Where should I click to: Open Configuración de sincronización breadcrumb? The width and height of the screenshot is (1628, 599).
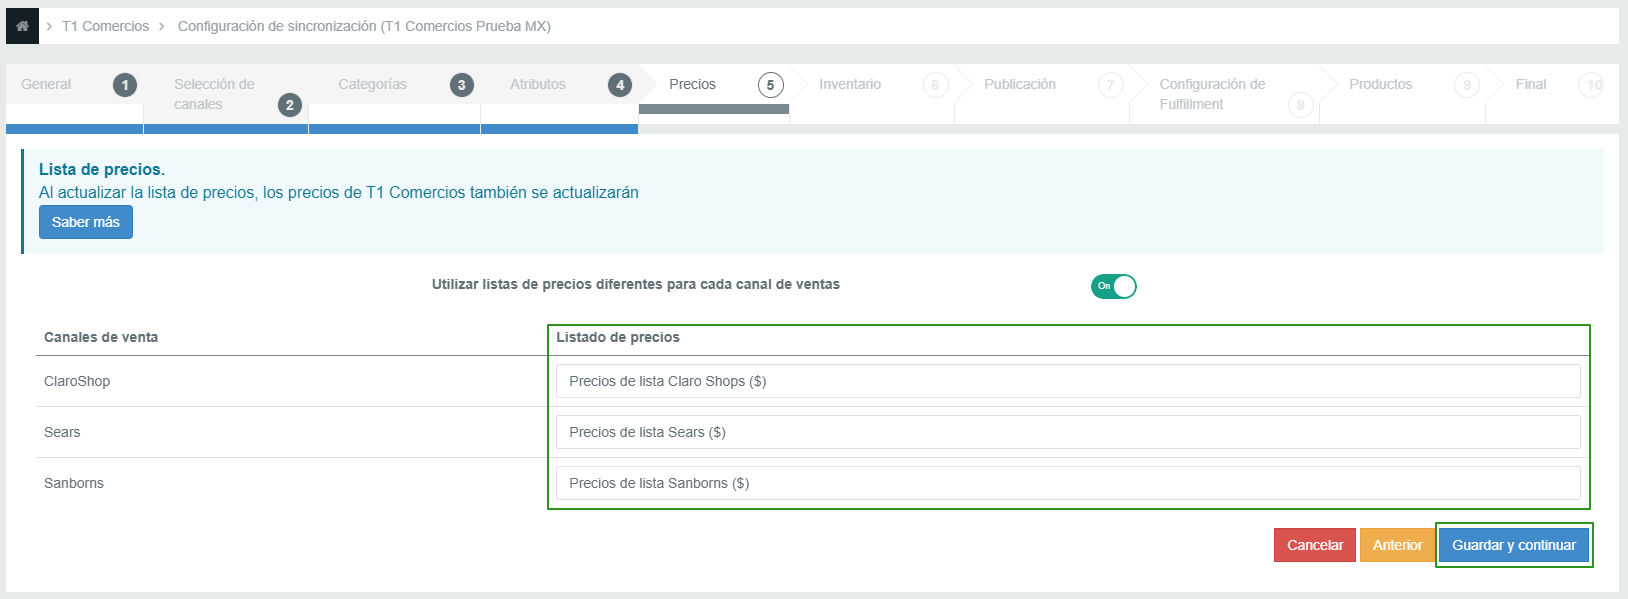(x=364, y=26)
